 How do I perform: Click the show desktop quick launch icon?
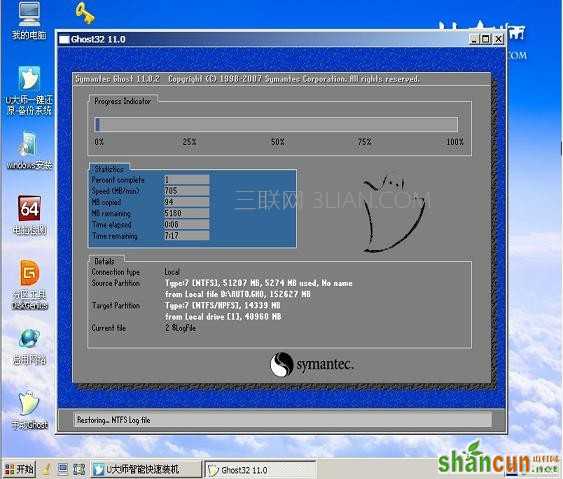point(63,469)
